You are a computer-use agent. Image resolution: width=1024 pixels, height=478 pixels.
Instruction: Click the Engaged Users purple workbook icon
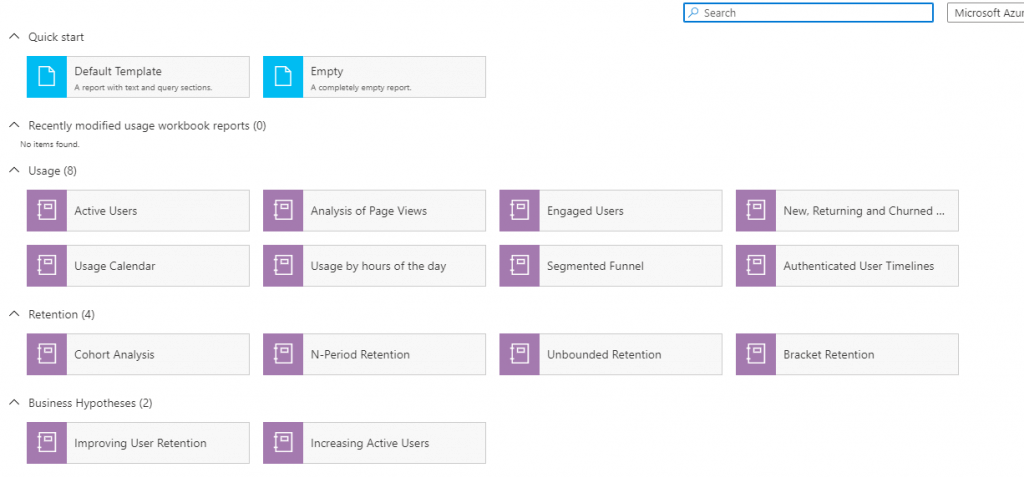tap(519, 211)
